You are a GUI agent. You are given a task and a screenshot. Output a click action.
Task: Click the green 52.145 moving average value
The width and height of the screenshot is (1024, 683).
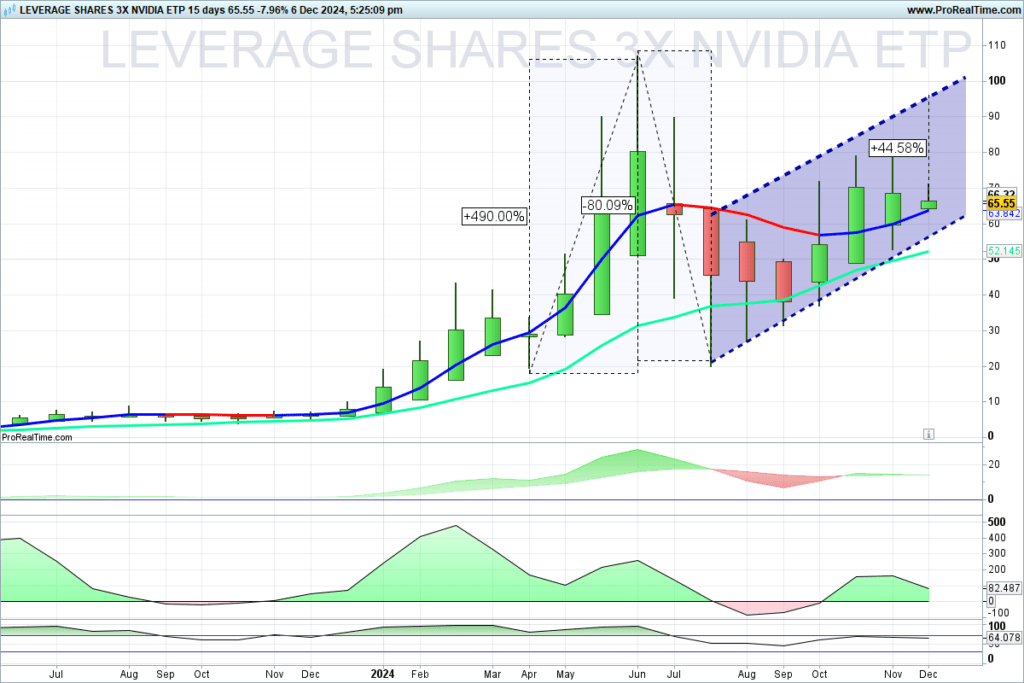(1004, 251)
